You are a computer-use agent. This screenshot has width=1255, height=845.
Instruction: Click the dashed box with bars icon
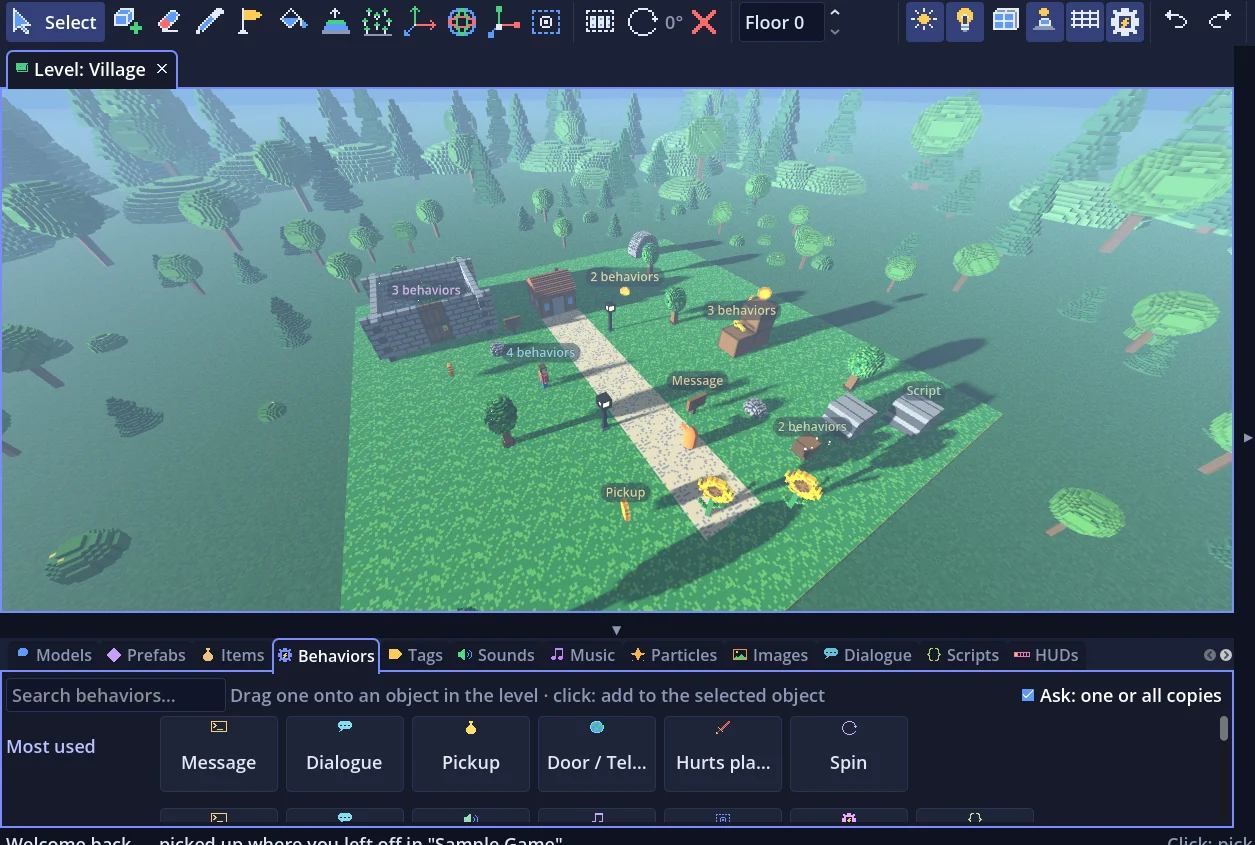(600, 22)
